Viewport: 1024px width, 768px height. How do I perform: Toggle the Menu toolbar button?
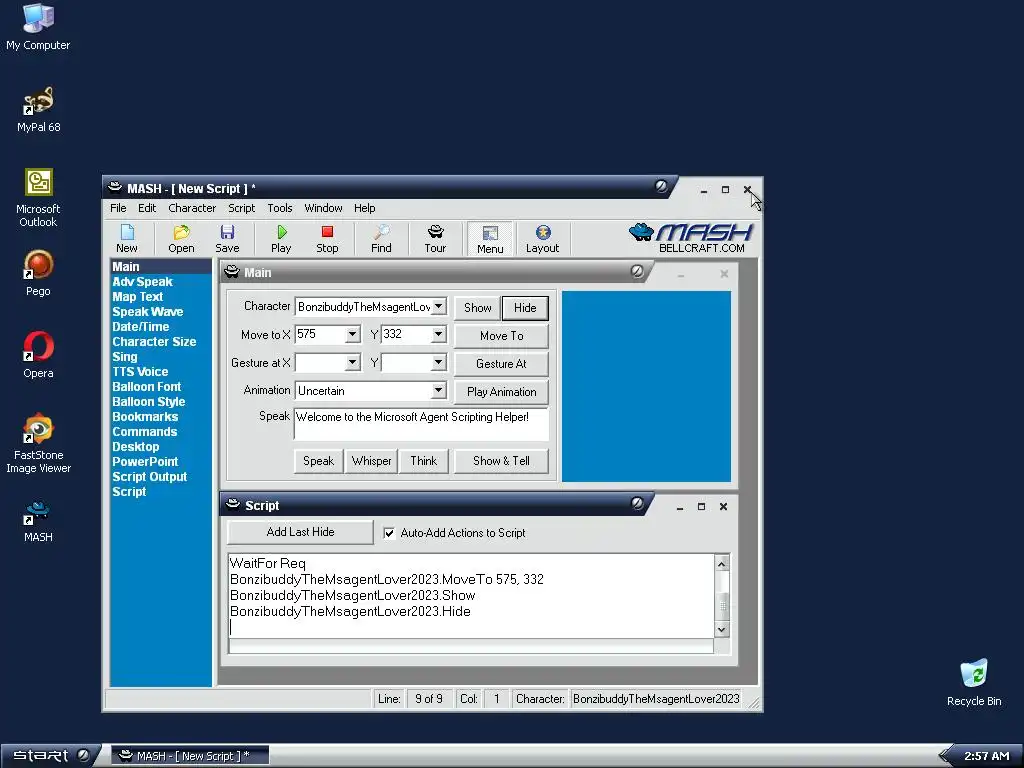tap(490, 238)
